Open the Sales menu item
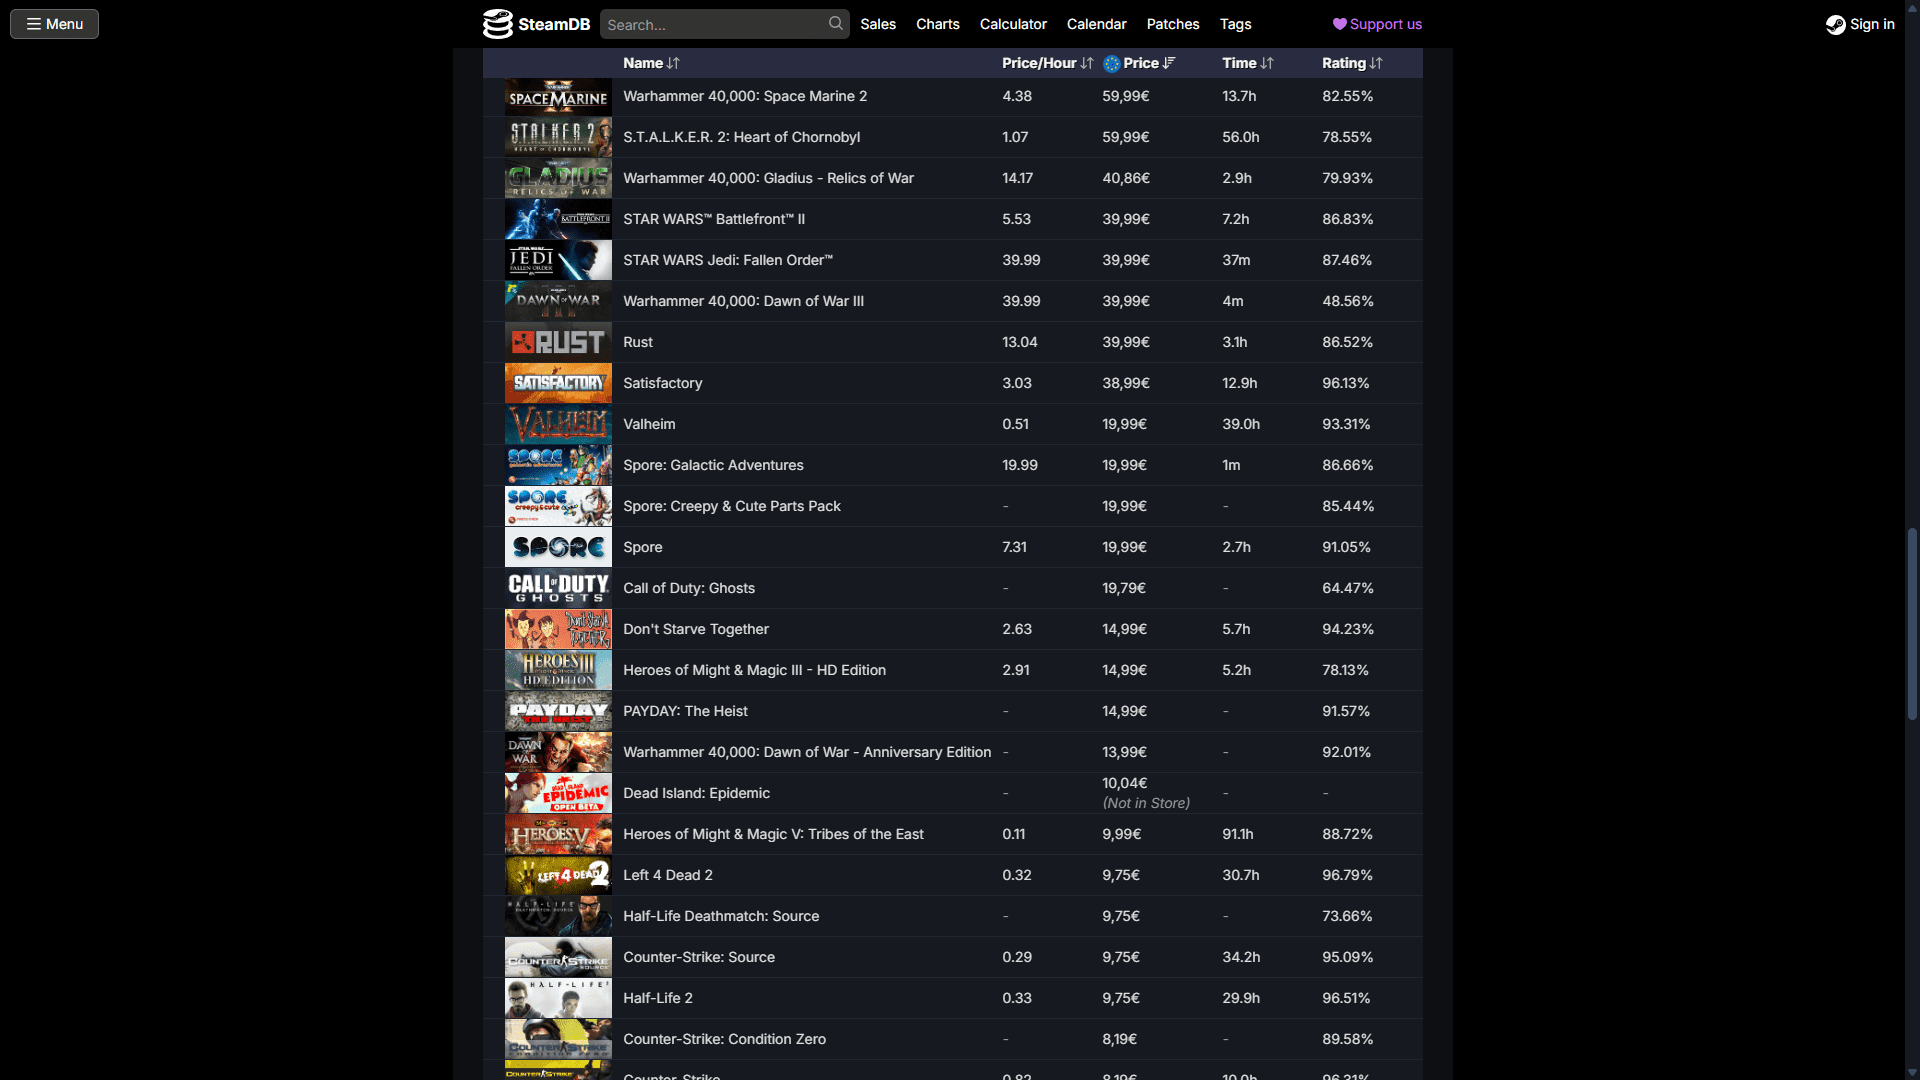 [x=877, y=24]
